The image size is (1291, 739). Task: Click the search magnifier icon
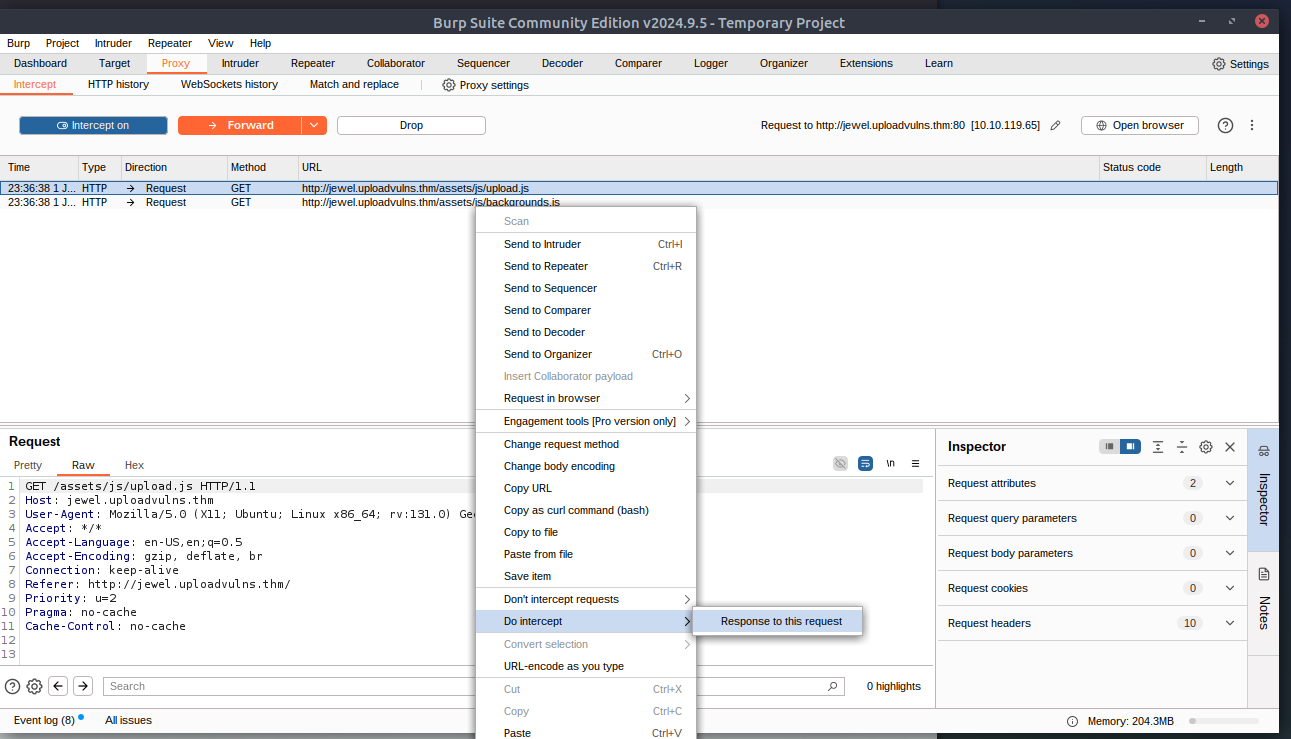[832, 687]
